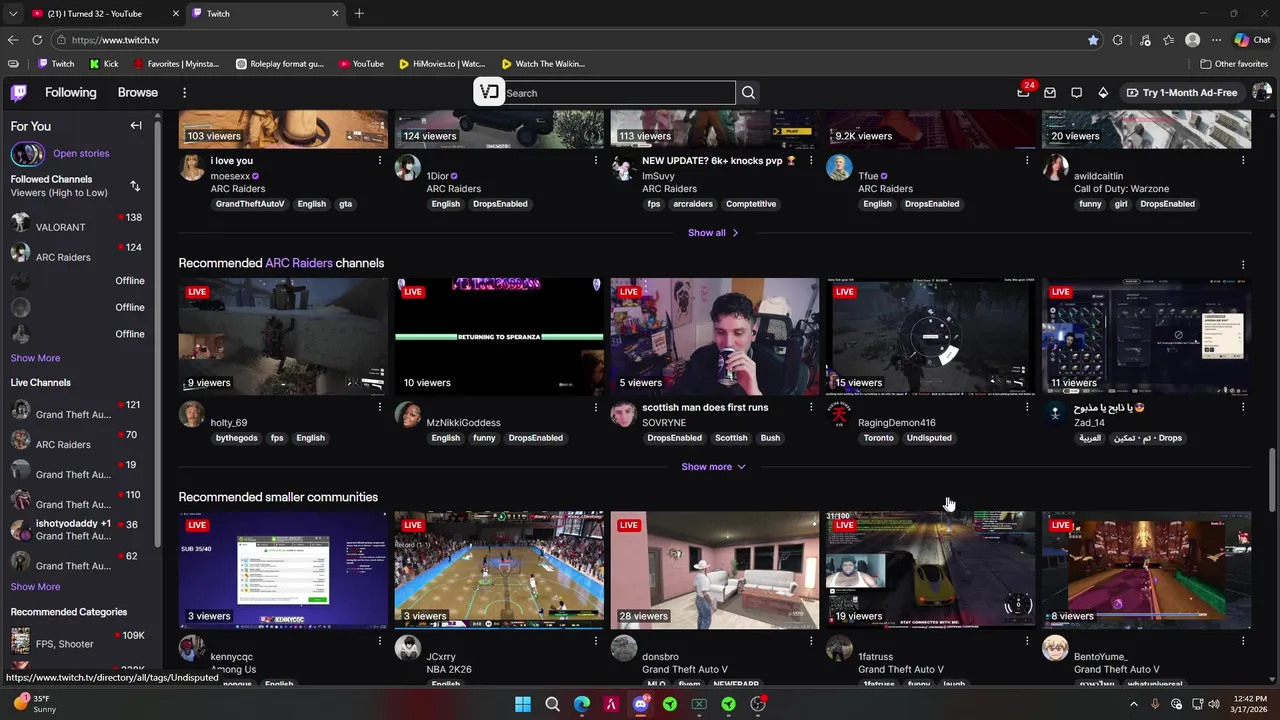The width and height of the screenshot is (1280, 720).
Task: Open HiMovies.to bookmark
Action: click(441, 64)
